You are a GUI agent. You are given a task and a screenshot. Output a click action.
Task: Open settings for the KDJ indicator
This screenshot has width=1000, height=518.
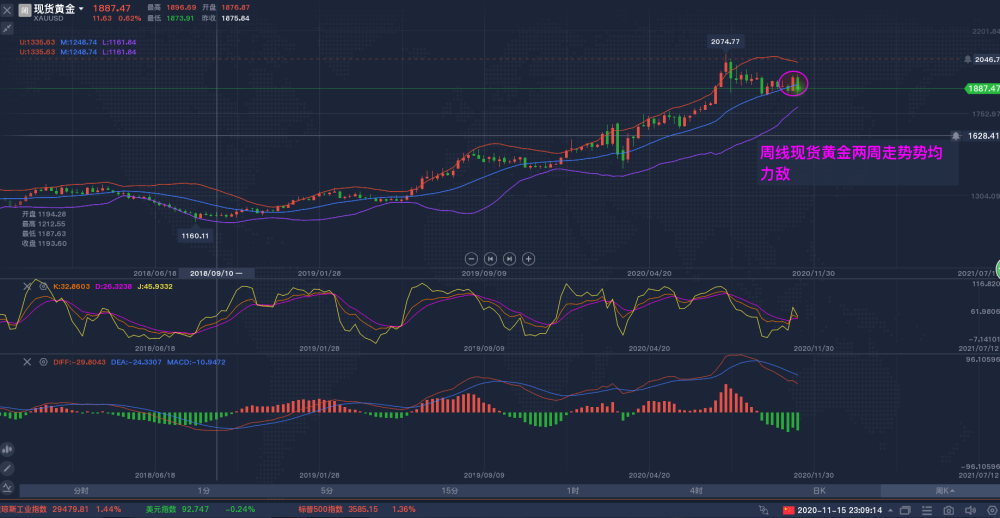tap(43, 286)
